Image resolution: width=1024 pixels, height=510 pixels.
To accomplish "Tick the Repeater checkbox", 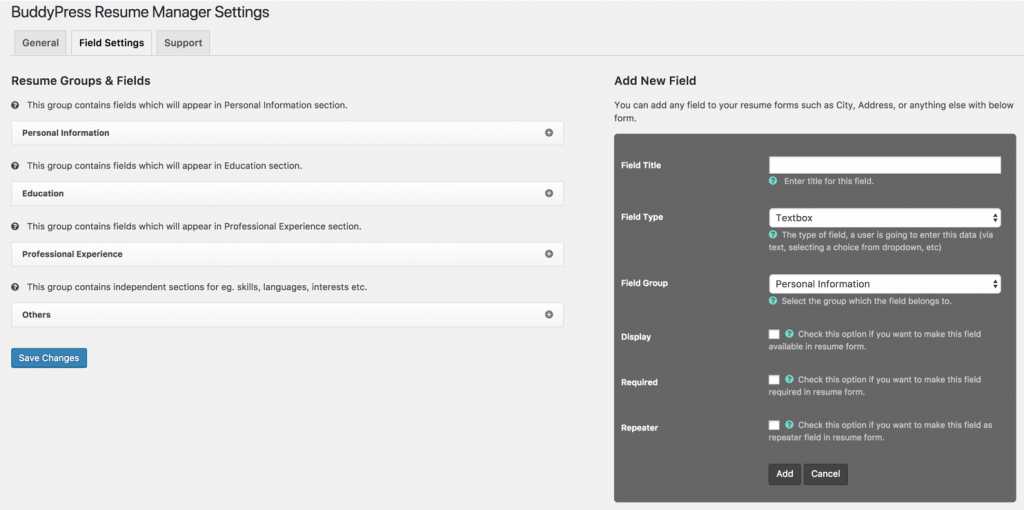I will pyautogui.click(x=774, y=425).
